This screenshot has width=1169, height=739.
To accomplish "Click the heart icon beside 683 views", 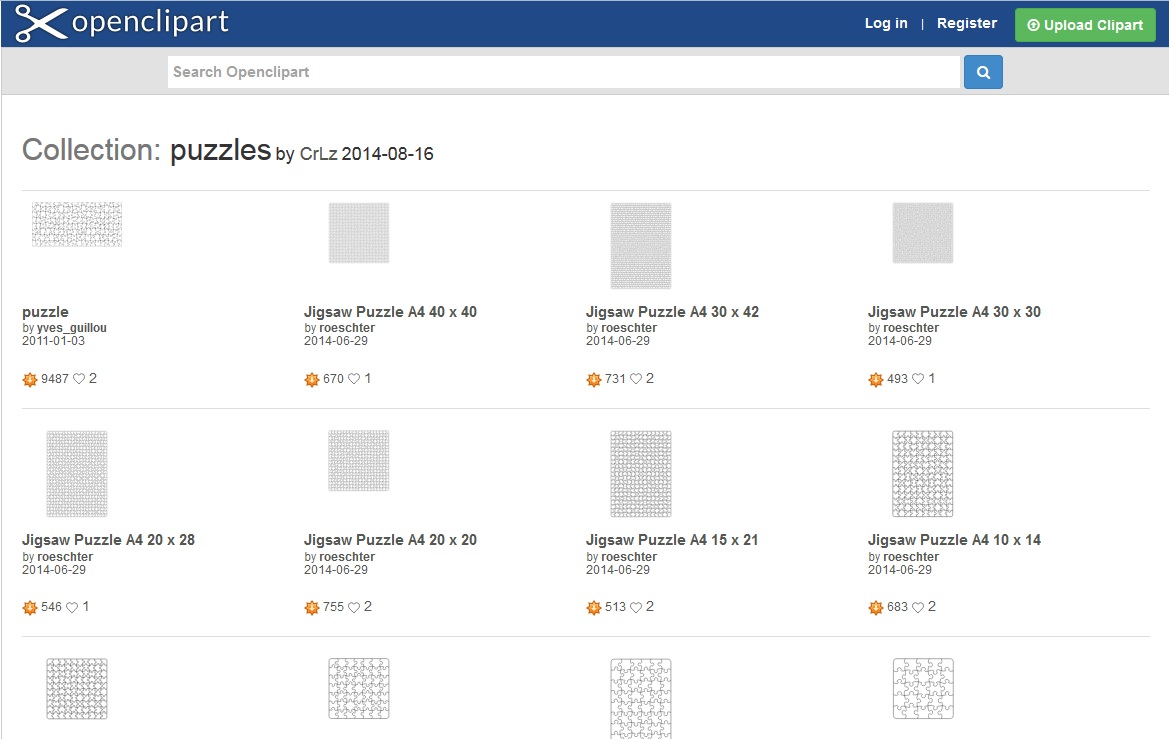I will 918,607.
